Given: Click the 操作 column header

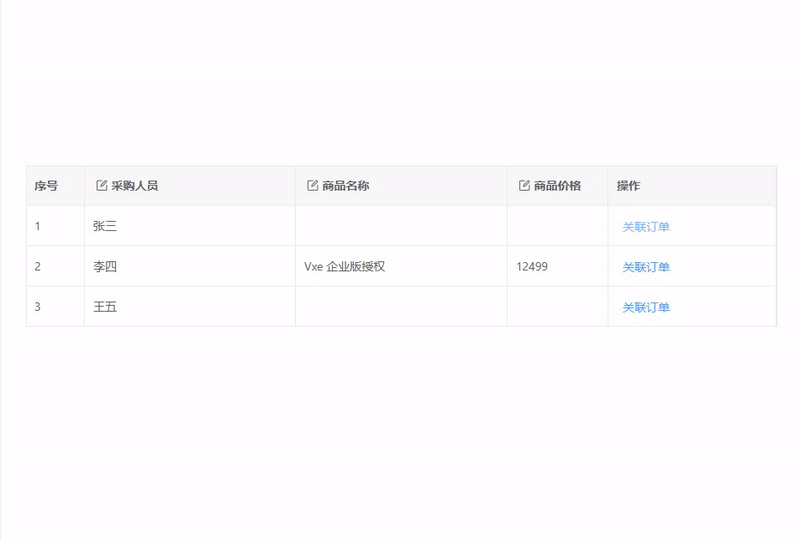Looking at the screenshot, I should (x=628, y=186).
